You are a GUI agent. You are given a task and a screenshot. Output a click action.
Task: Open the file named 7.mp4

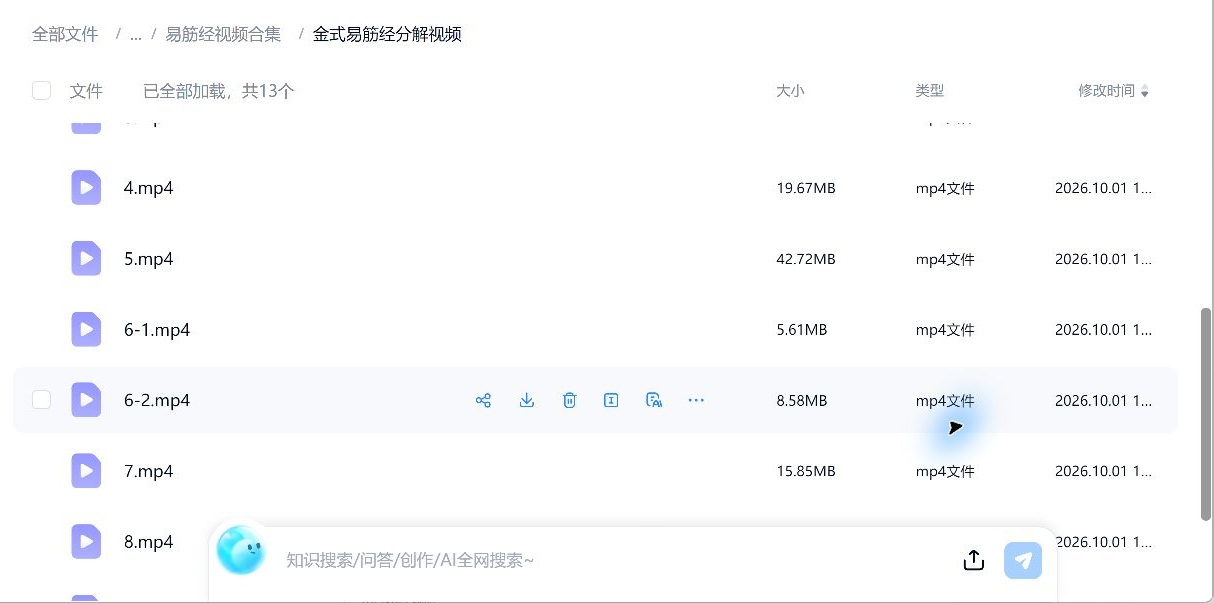(149, 471)
